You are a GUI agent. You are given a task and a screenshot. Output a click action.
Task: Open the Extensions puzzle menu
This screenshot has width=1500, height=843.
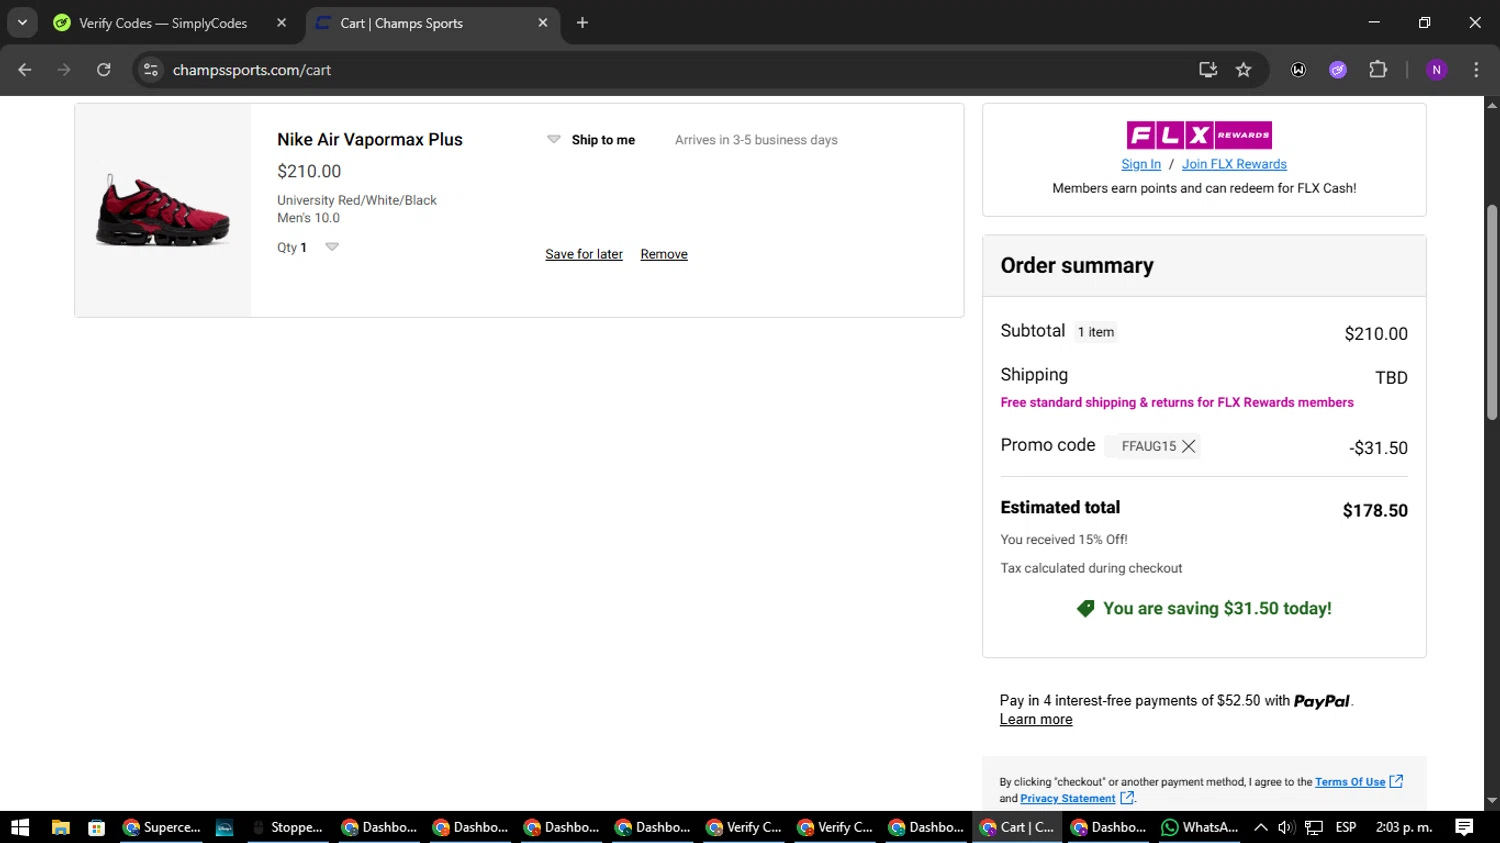(x=1378, y=70)
